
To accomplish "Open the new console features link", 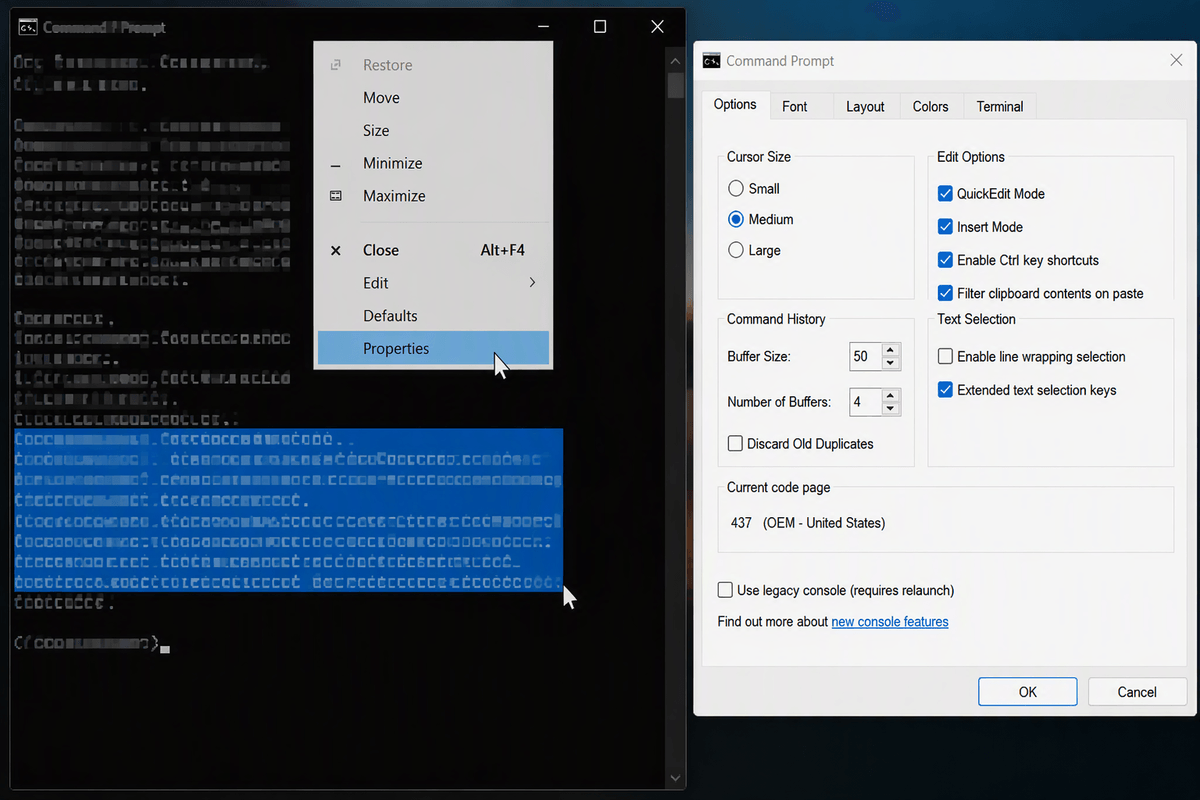I will (890, 622).
